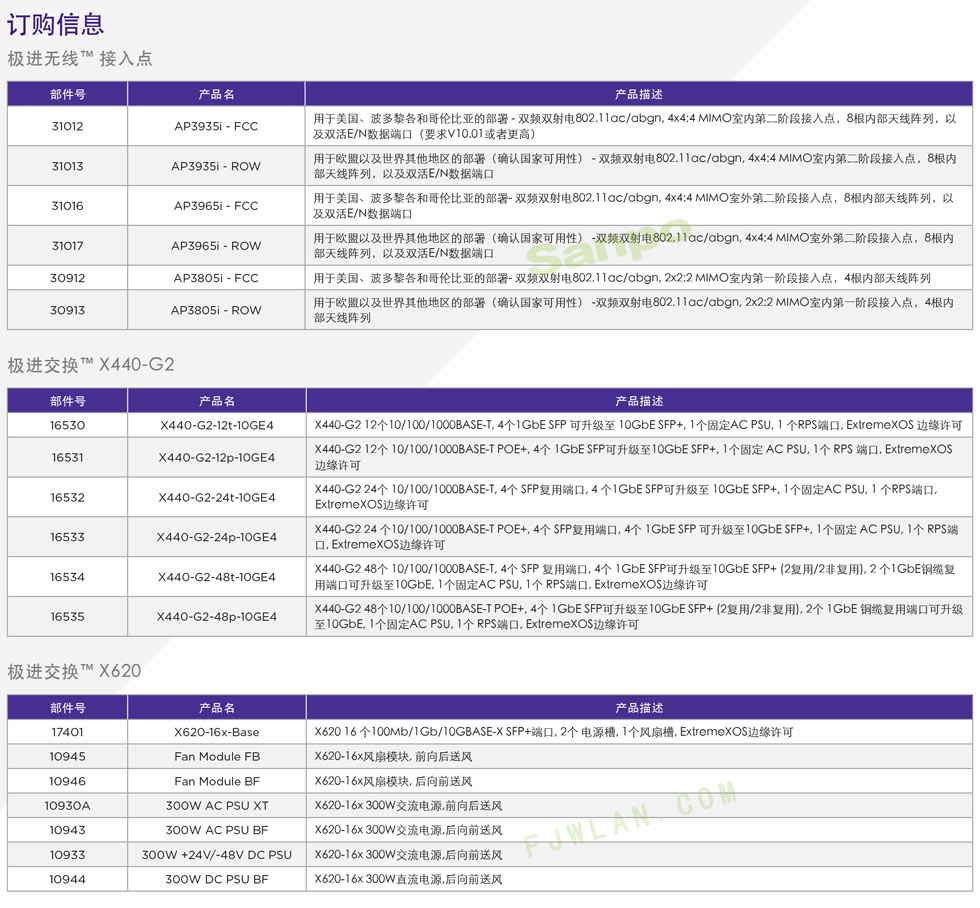
Task: Click part number 17401
Action: pyautogui.click(x=68, y=732)
